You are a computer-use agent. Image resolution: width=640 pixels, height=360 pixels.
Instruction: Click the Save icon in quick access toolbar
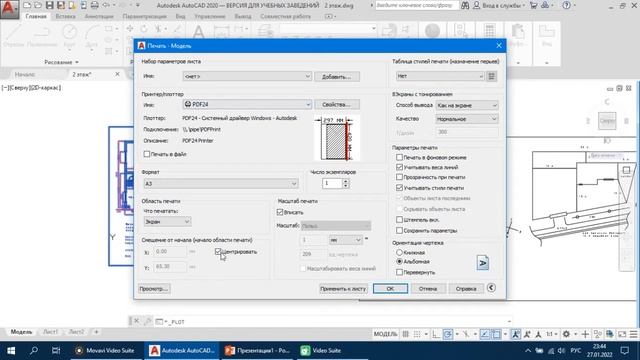pos(49,5)
